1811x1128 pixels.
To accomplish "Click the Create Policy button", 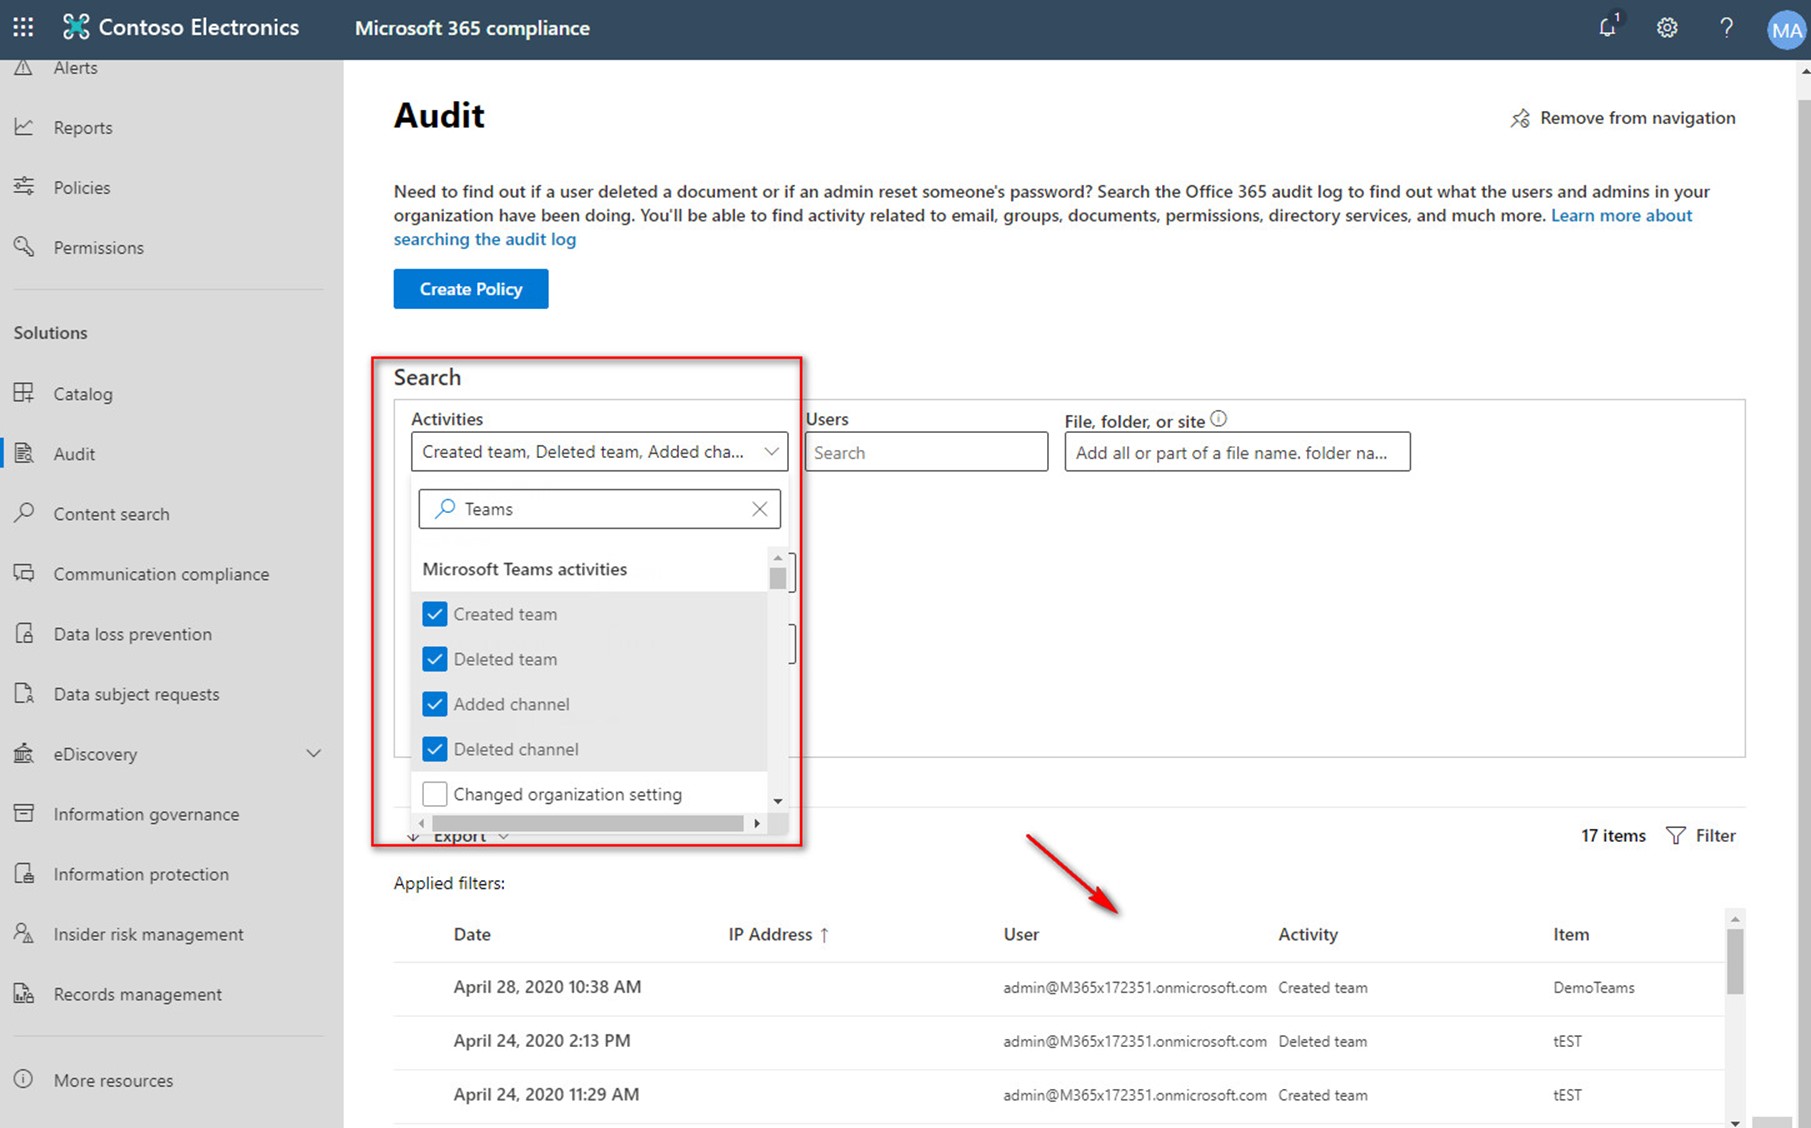I will [471, 289].
